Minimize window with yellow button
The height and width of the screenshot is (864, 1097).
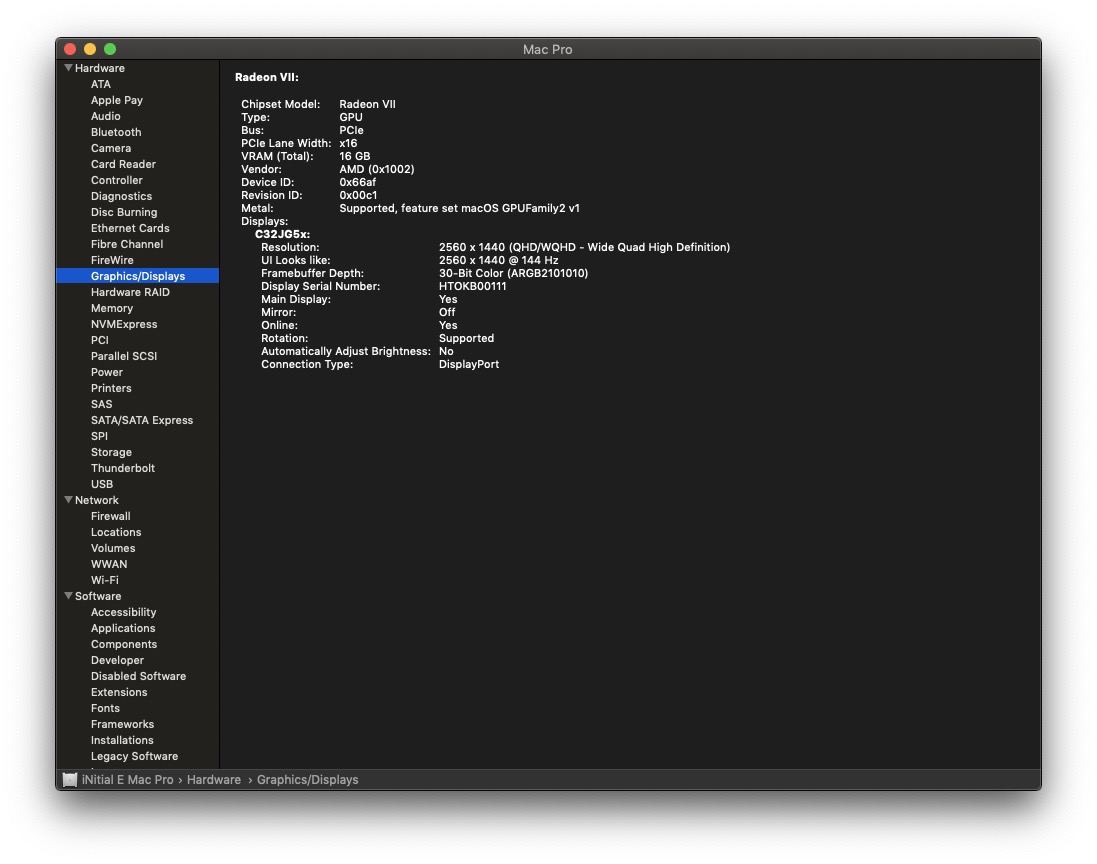tap(90, 49)
